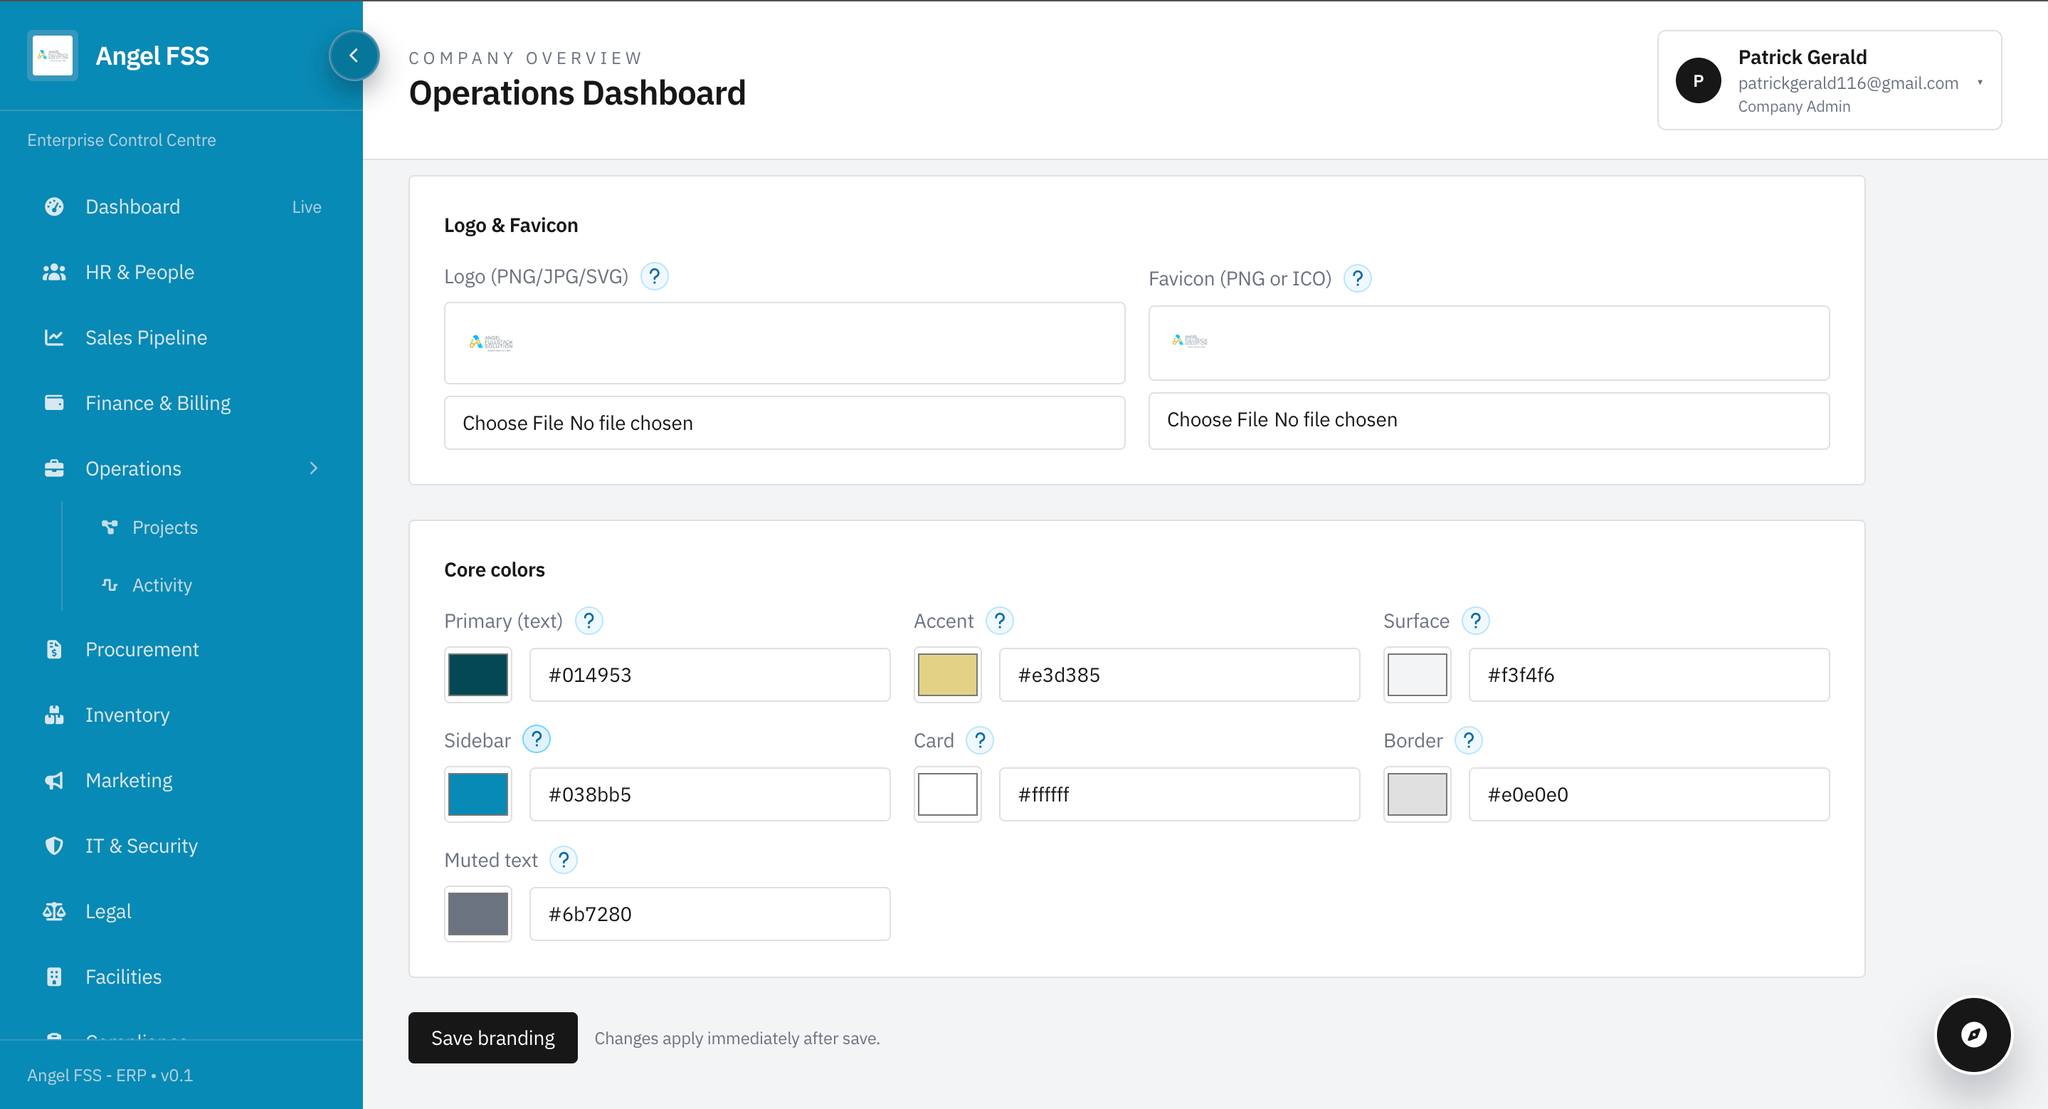This screenshot has width=2048, height=1109.
Task: Collapse the sidebar with the arrow button
Action: (354, 56)
